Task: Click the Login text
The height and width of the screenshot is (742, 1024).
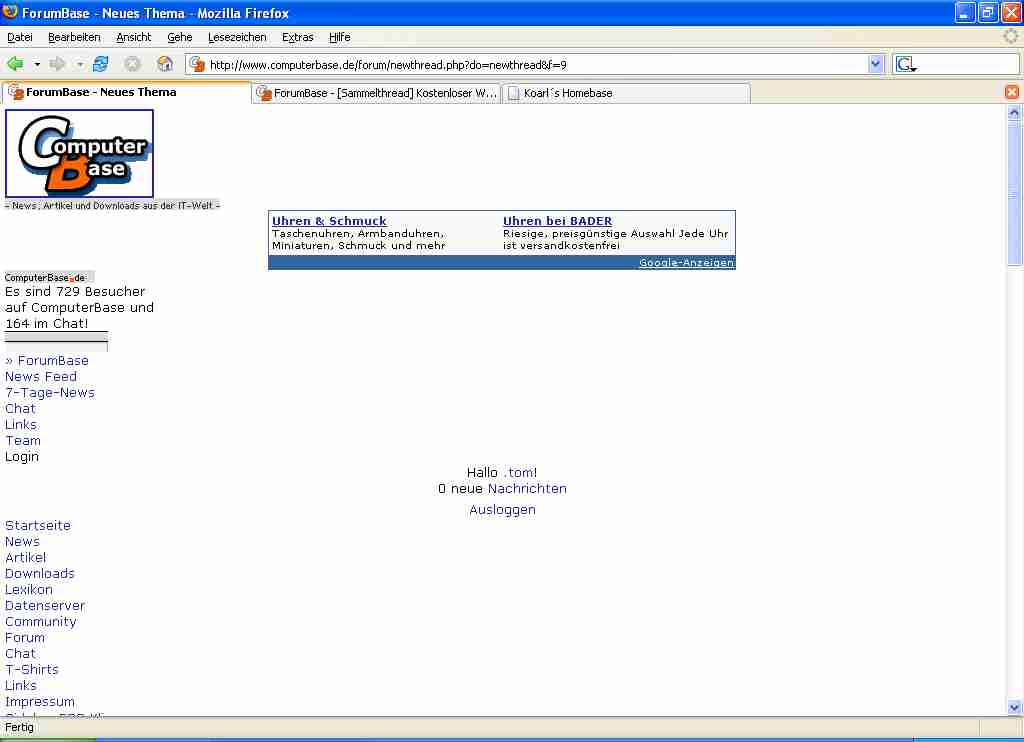Action: 22,457
